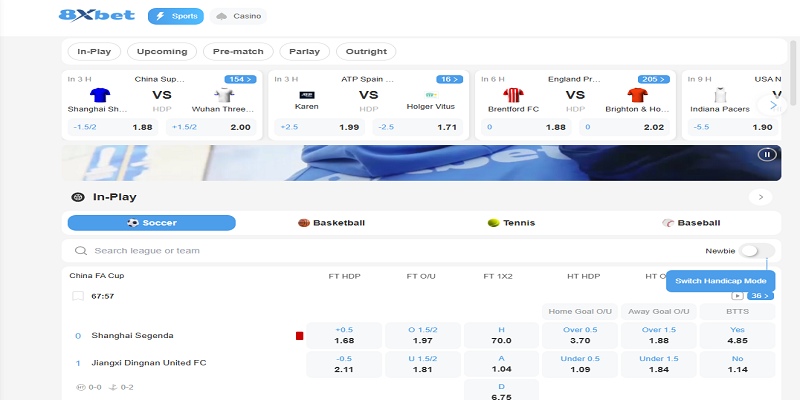The width and height of the screenshot is (800, 400).
Task: Click Brighton orange jersey icon
Action: click(x=637, y=95)
